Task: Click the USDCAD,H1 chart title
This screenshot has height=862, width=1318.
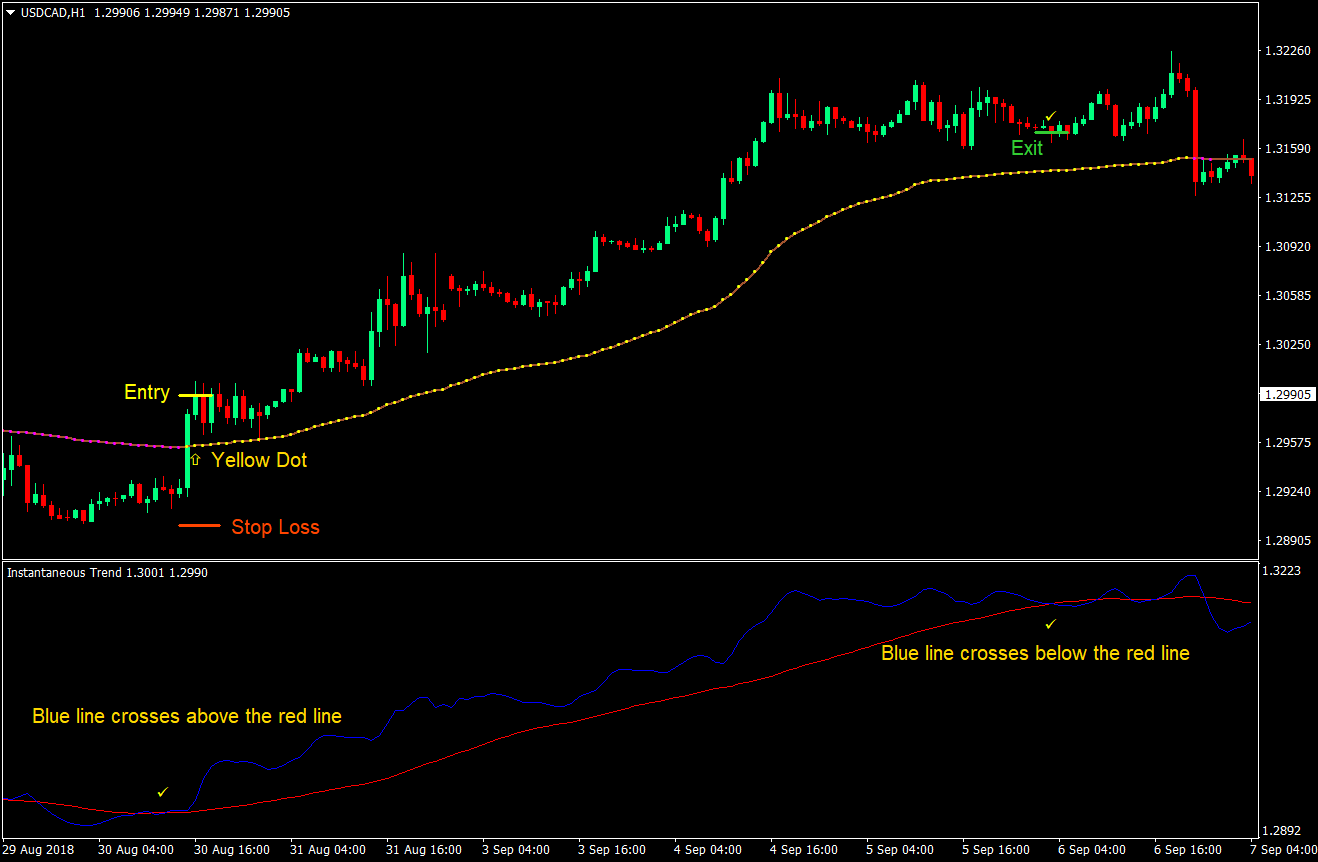Action: click(55, 12)
